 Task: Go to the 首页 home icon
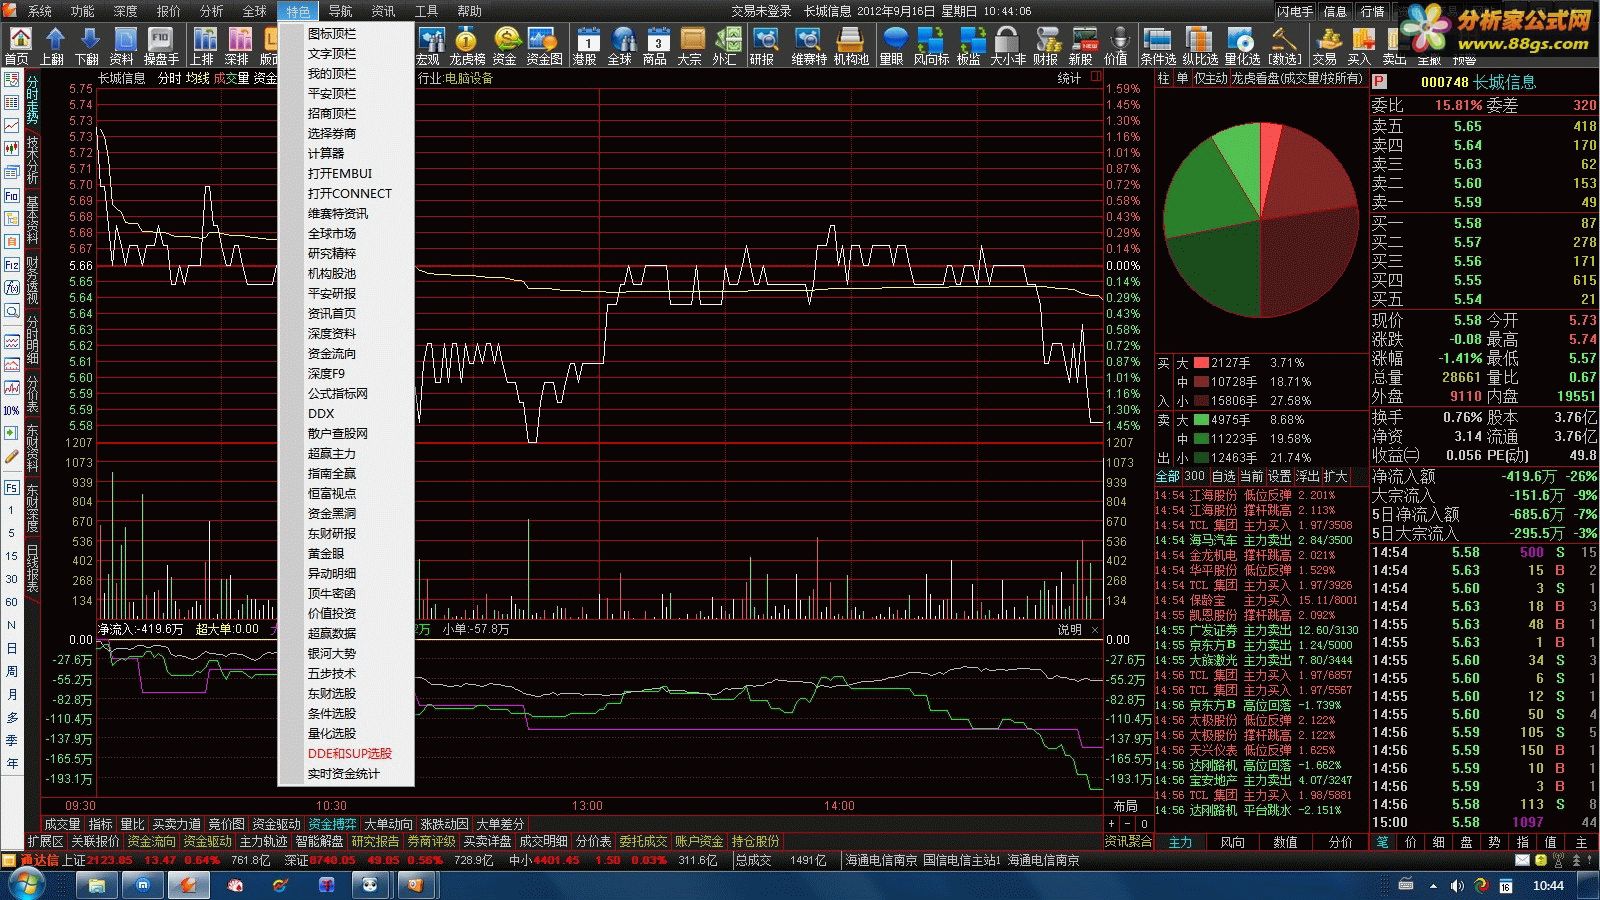(17, 46)
